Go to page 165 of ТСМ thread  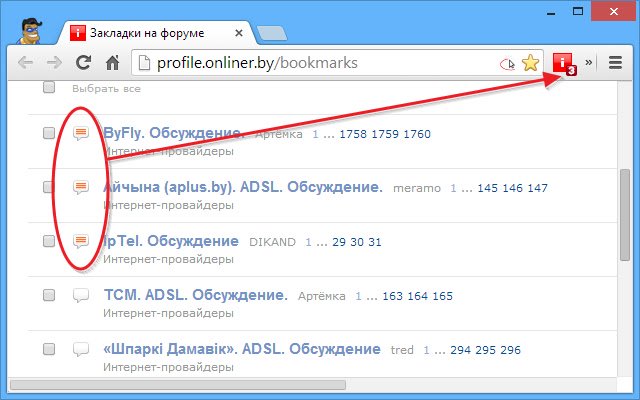tap(442, 296)
